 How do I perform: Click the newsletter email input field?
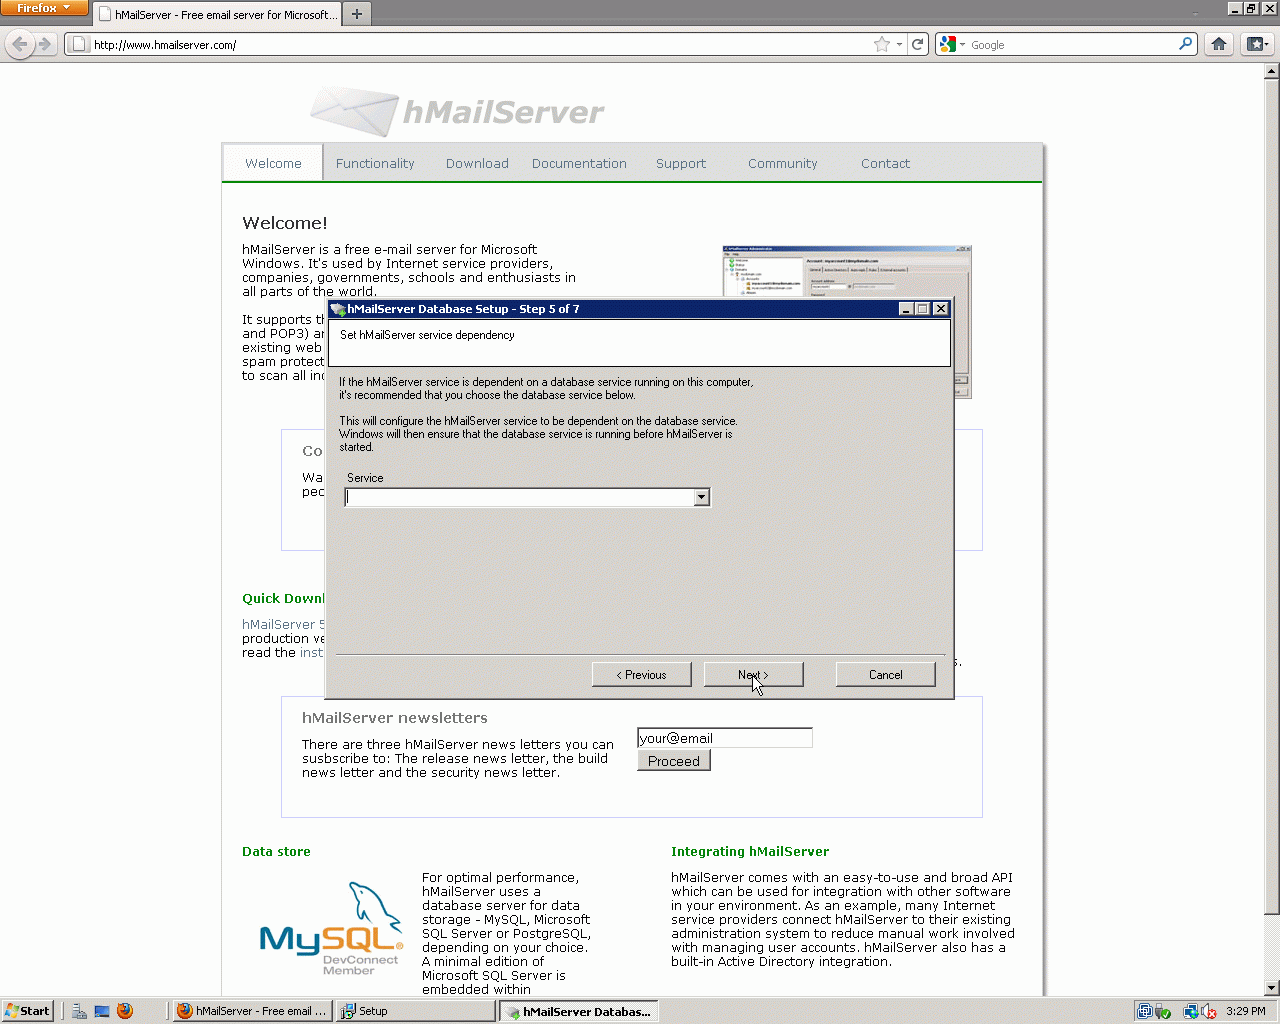pos(724,738)
